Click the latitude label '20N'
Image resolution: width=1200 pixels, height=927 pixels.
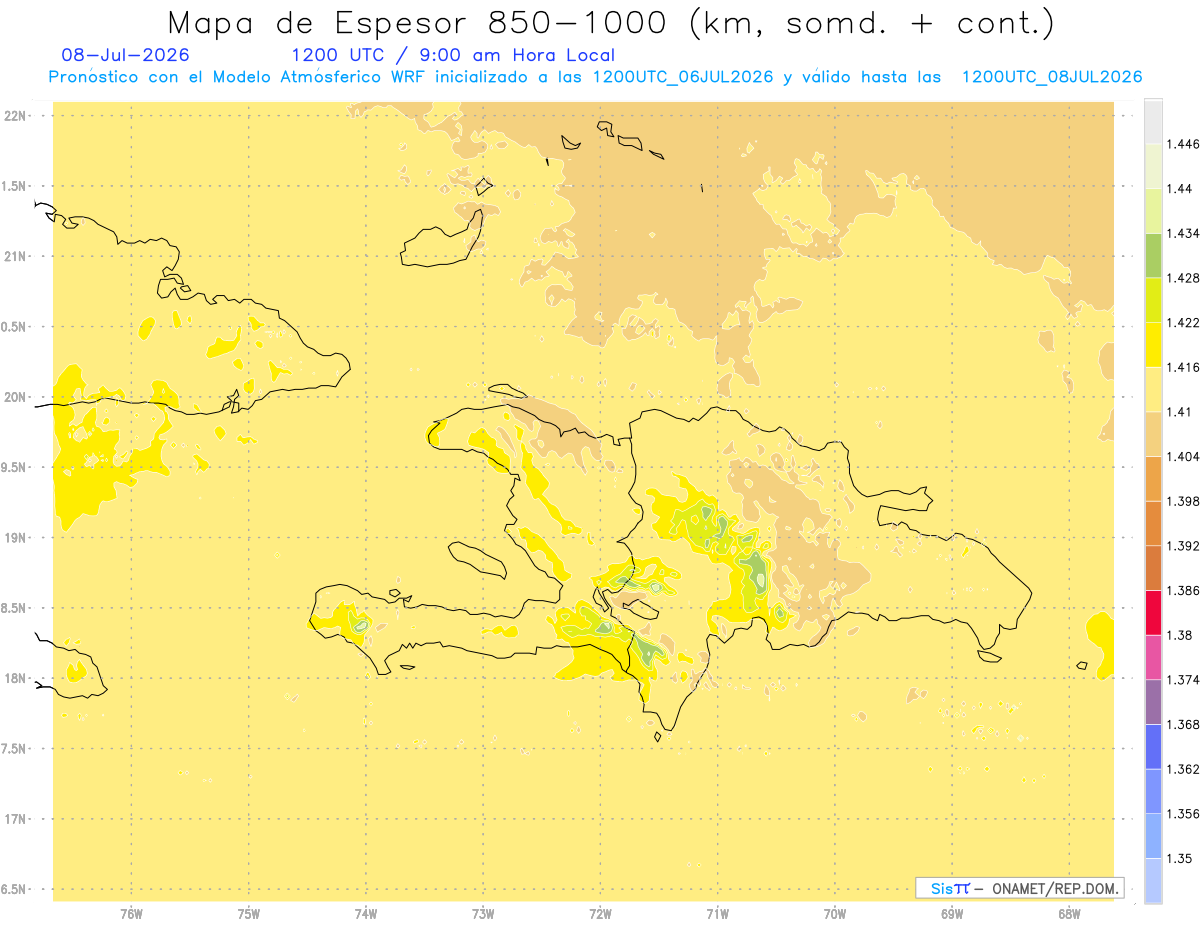[15, 397]
